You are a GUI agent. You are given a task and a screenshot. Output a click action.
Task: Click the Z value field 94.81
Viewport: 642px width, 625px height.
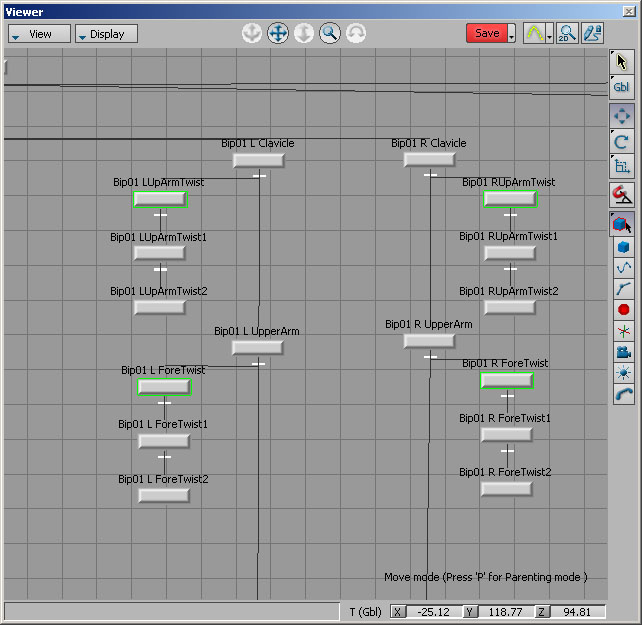coord(577,612)
